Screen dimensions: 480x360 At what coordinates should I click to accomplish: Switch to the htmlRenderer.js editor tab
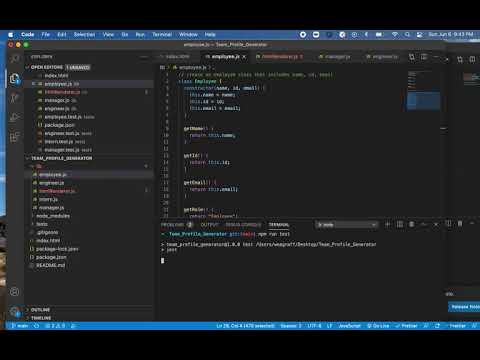(x=279, y=57)
